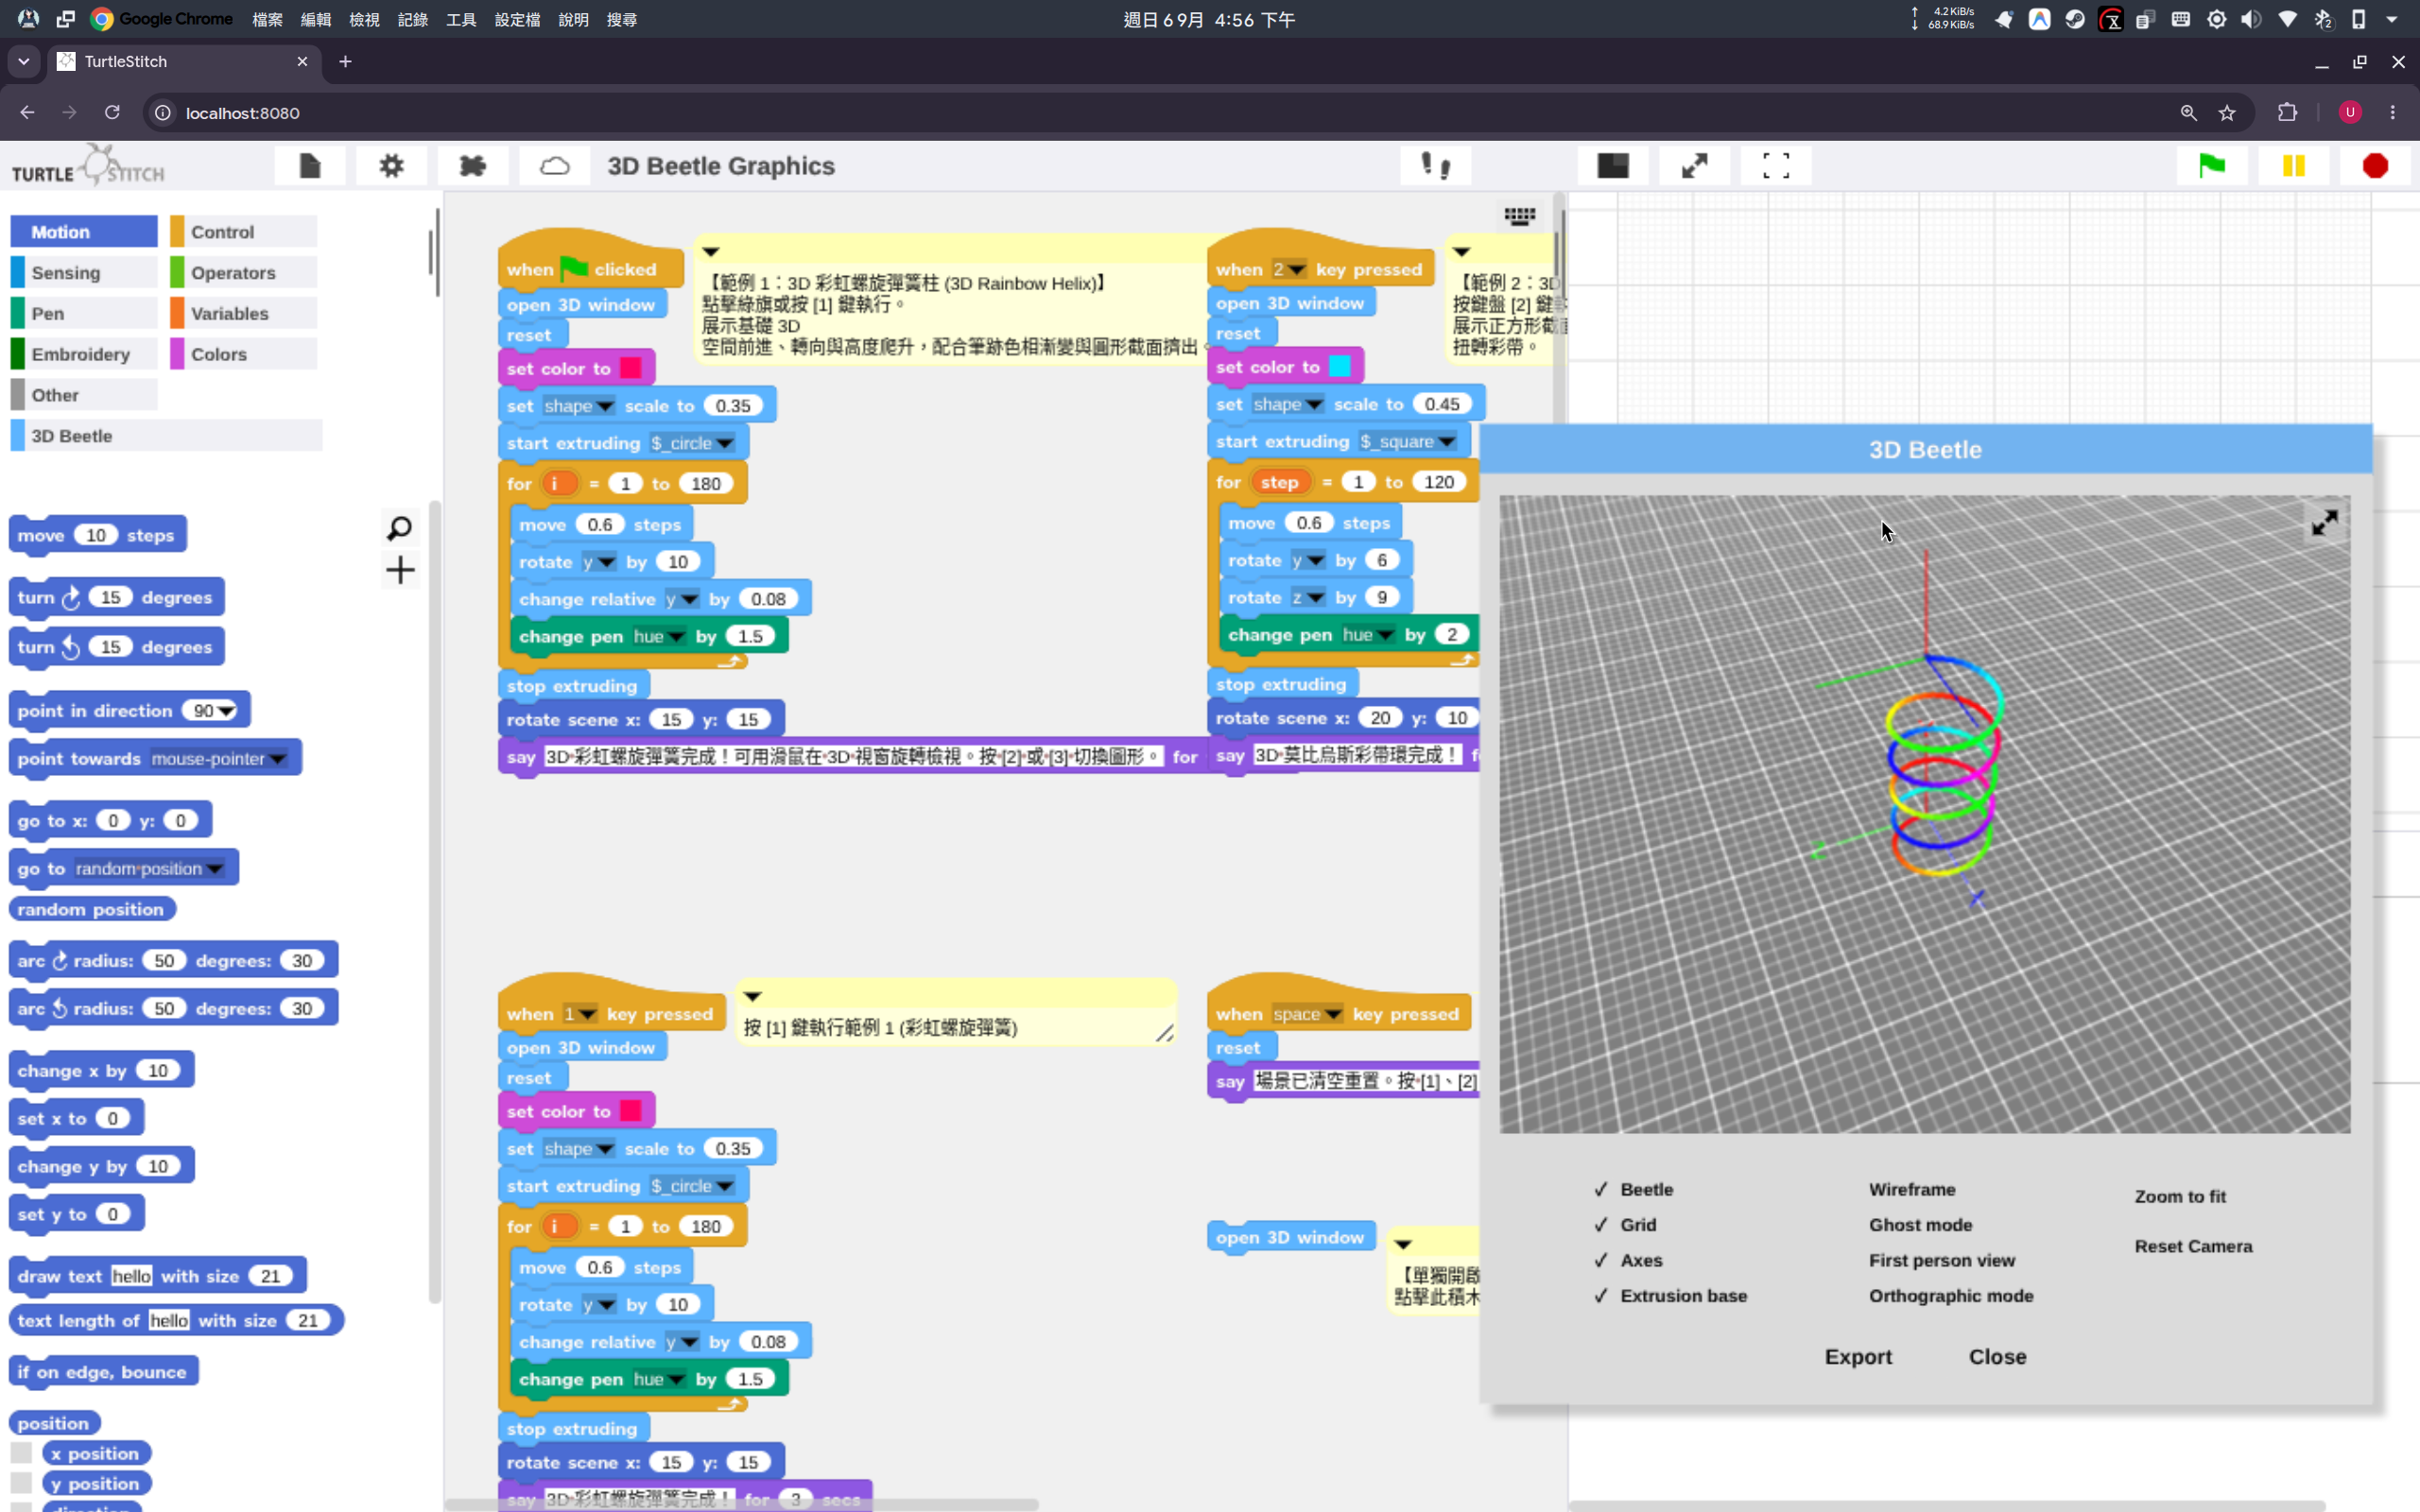Open the random position dropdown in go to
2420x1512 pixels.
[x=215, y=869]
